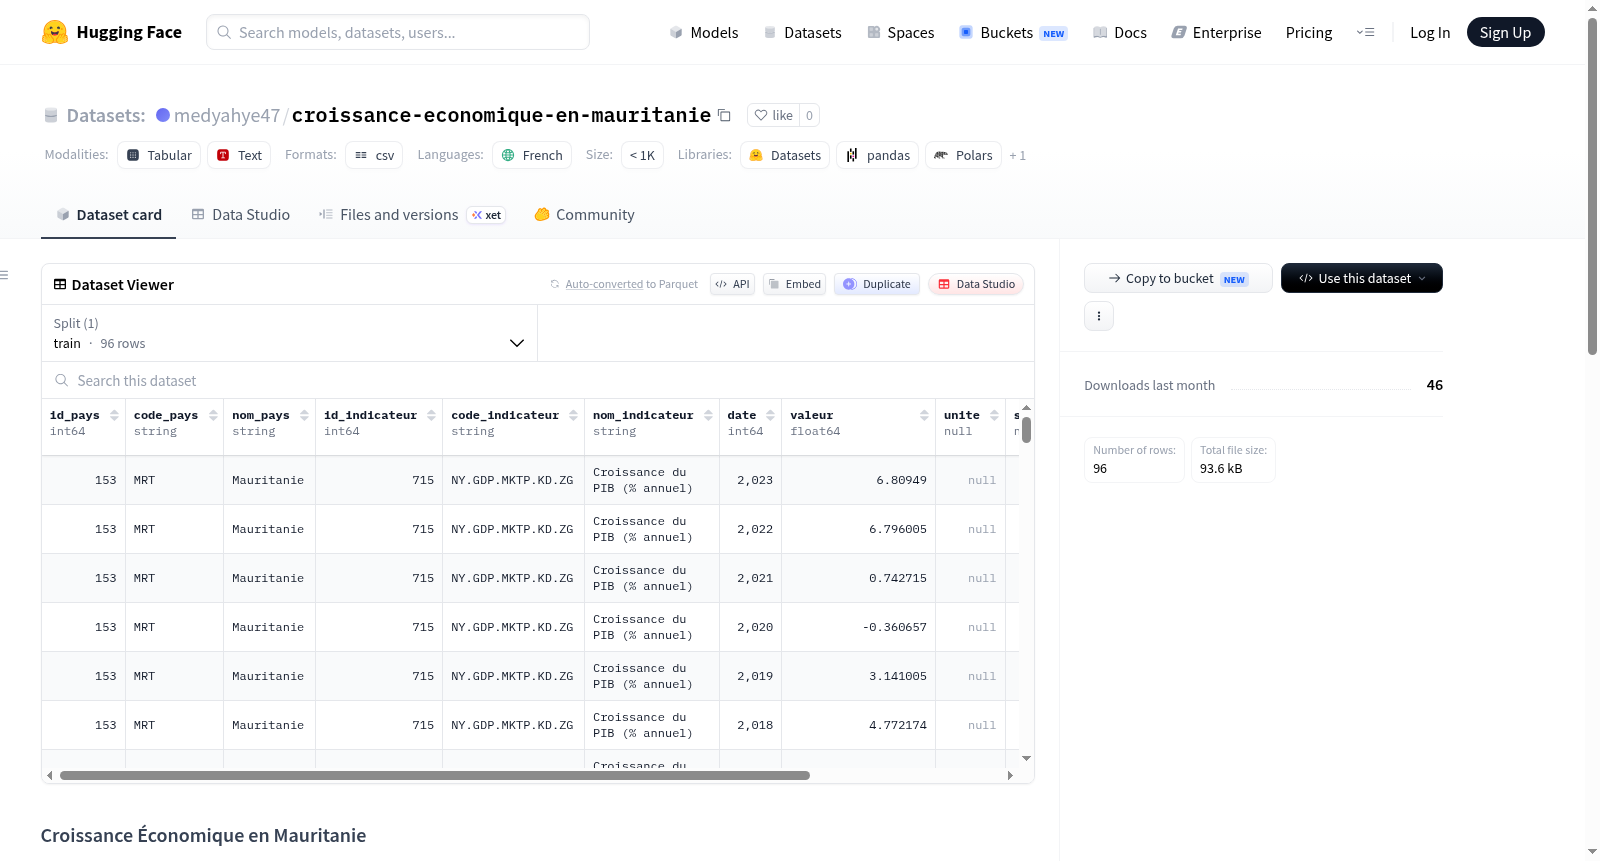Click the Datasets: breadcrumb label

106,115
